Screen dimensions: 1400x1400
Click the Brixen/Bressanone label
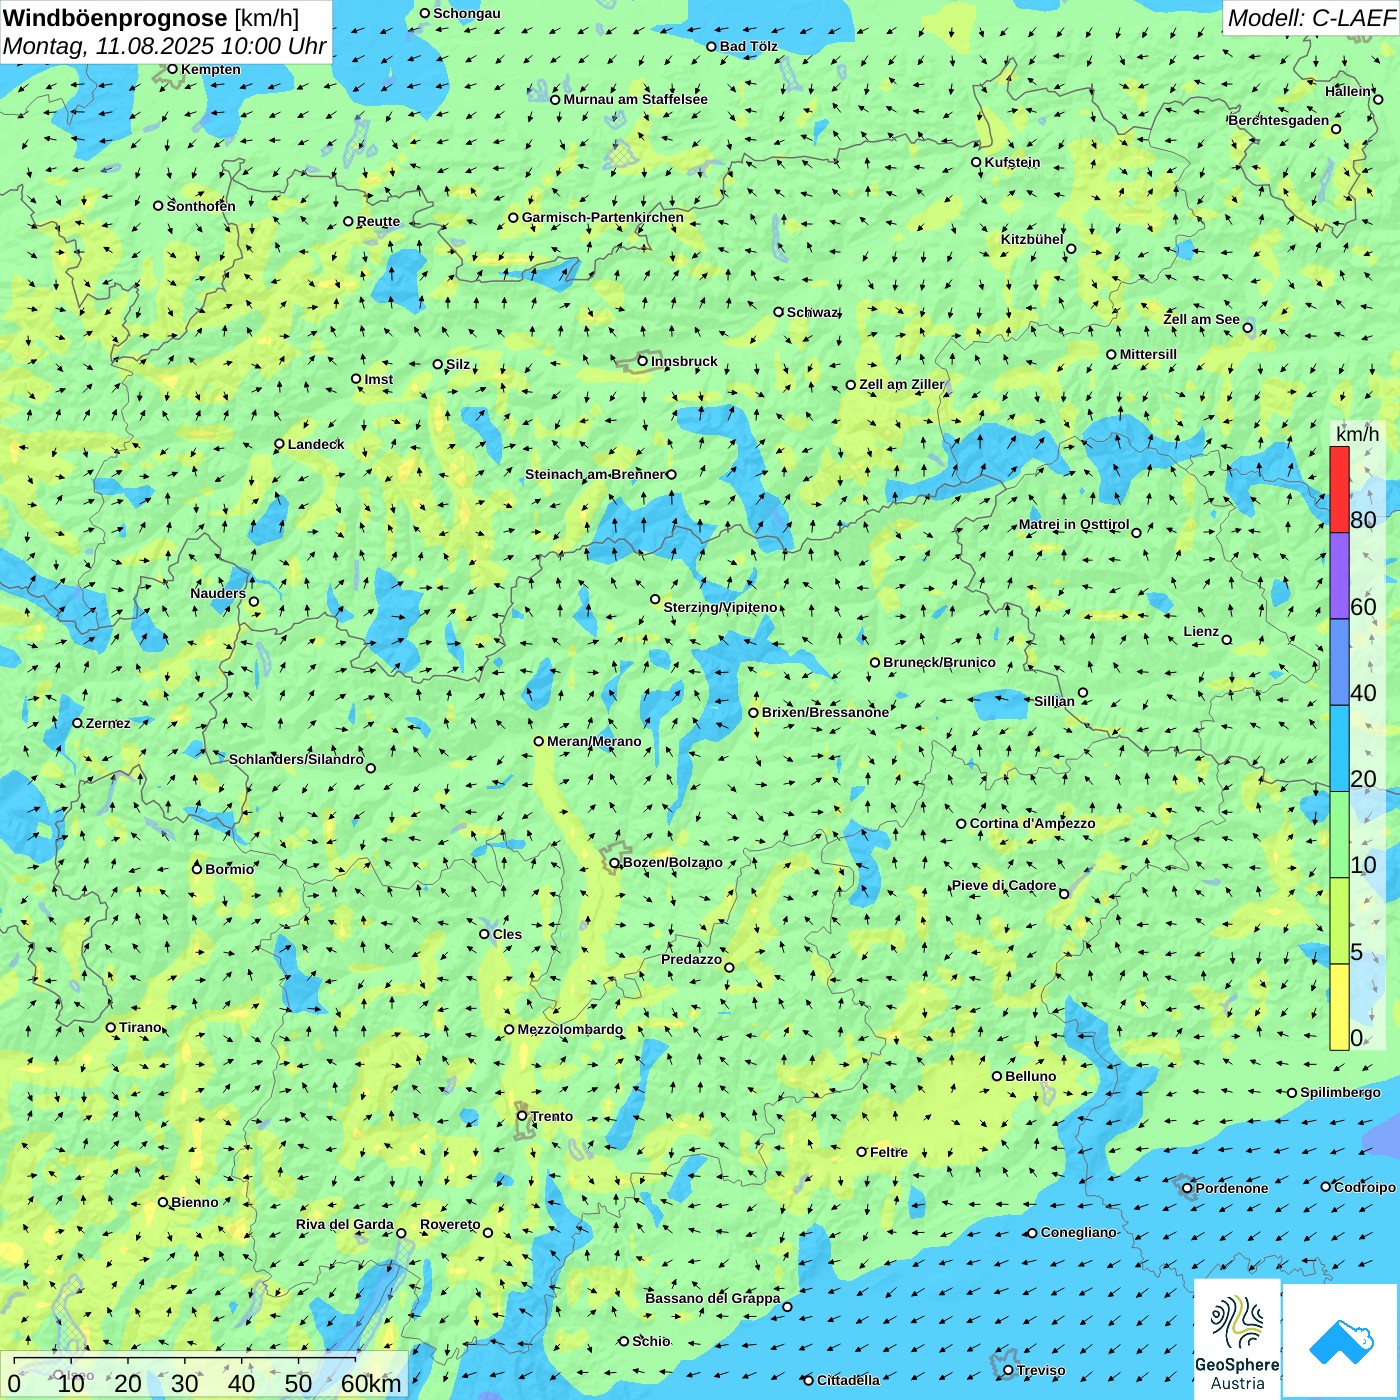coord(825,712)
